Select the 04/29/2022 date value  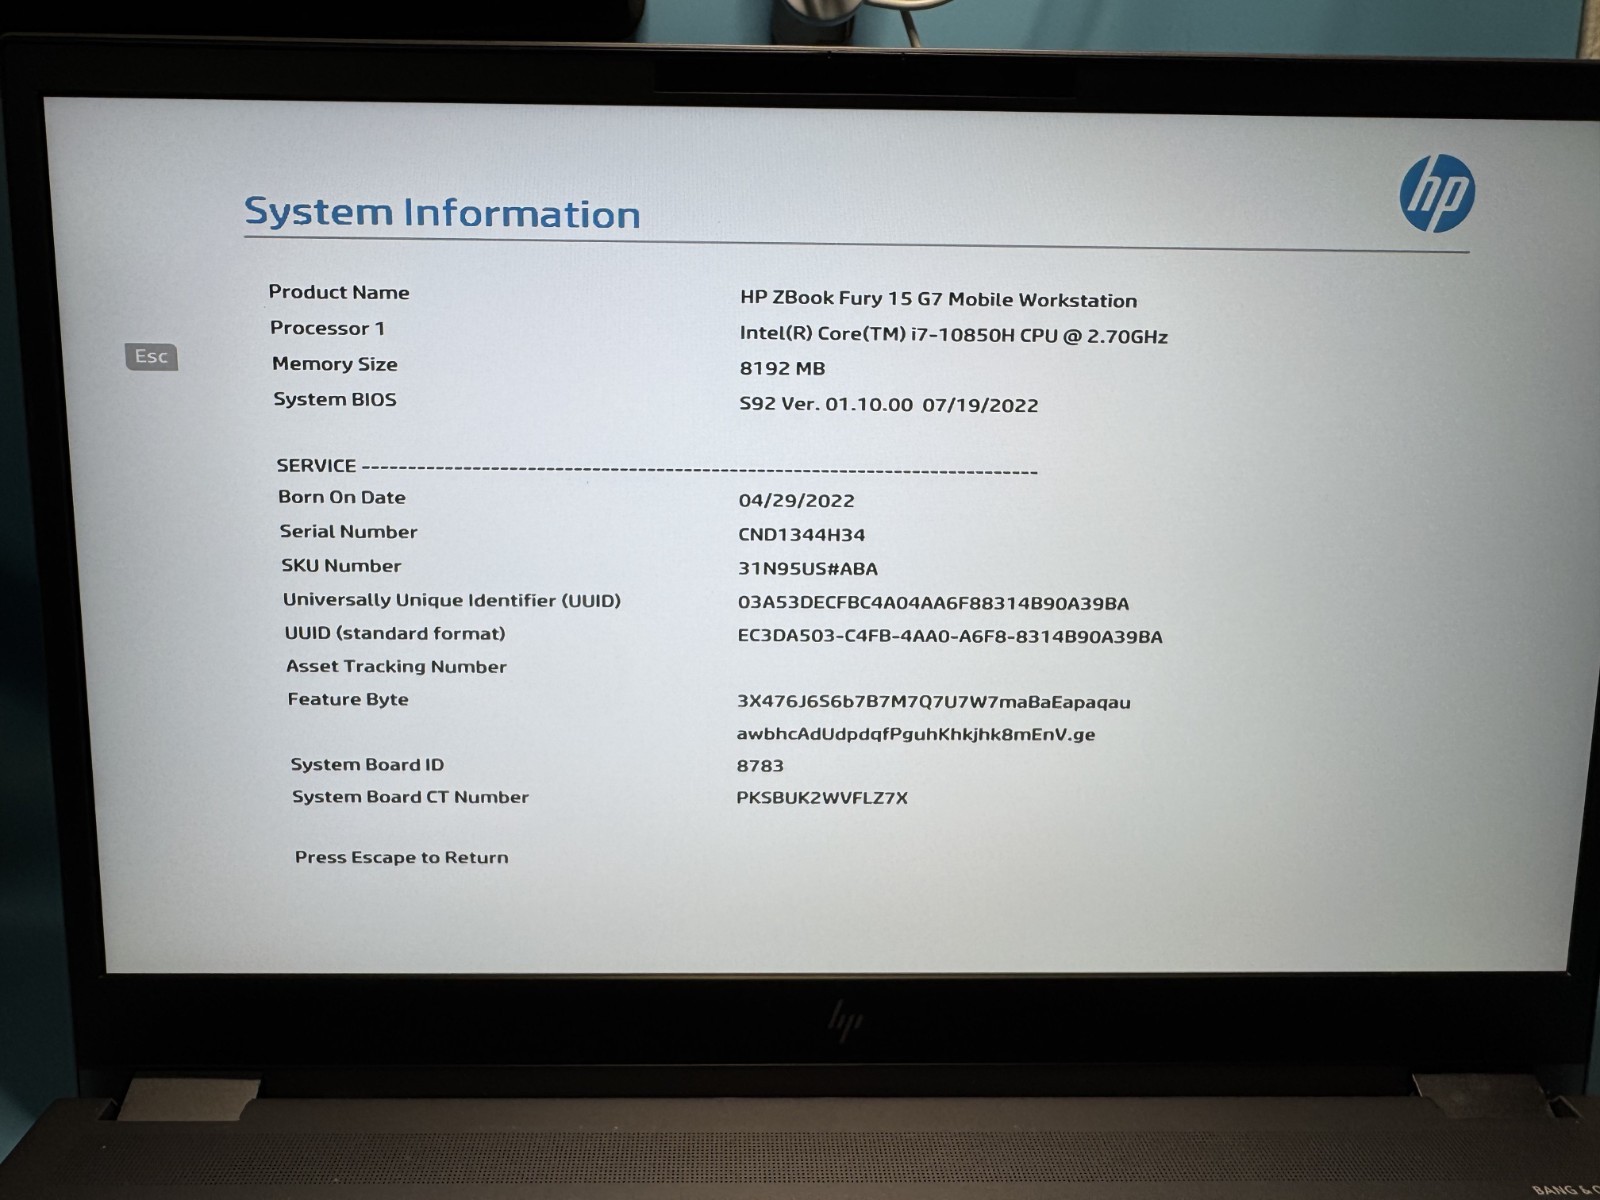(x=796, y=500)
